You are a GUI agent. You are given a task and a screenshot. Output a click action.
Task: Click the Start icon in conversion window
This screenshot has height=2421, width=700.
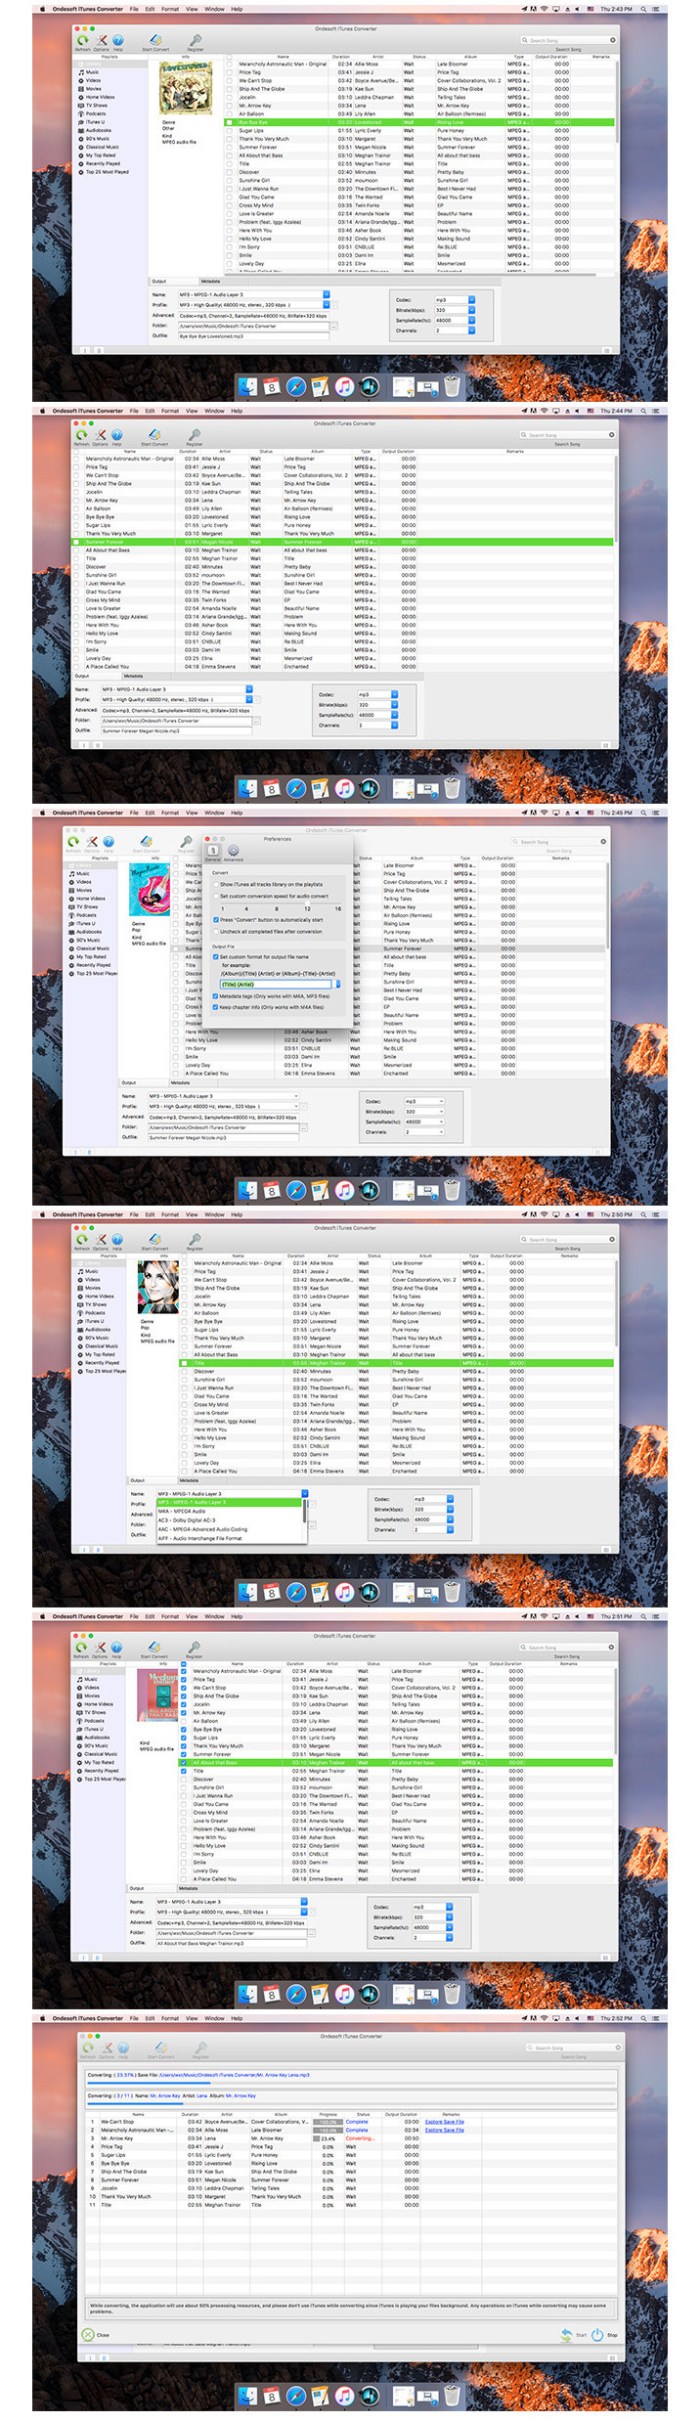pos(567,2334)
